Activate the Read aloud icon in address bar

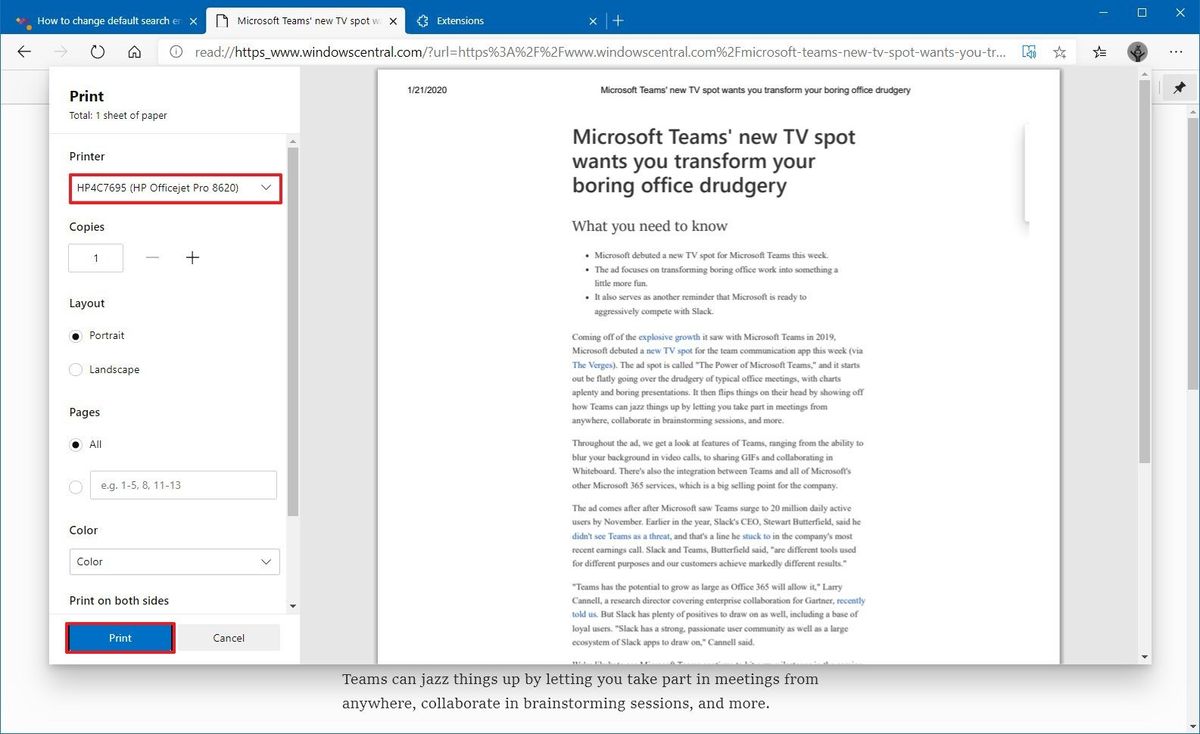(x=1029, y=51)
